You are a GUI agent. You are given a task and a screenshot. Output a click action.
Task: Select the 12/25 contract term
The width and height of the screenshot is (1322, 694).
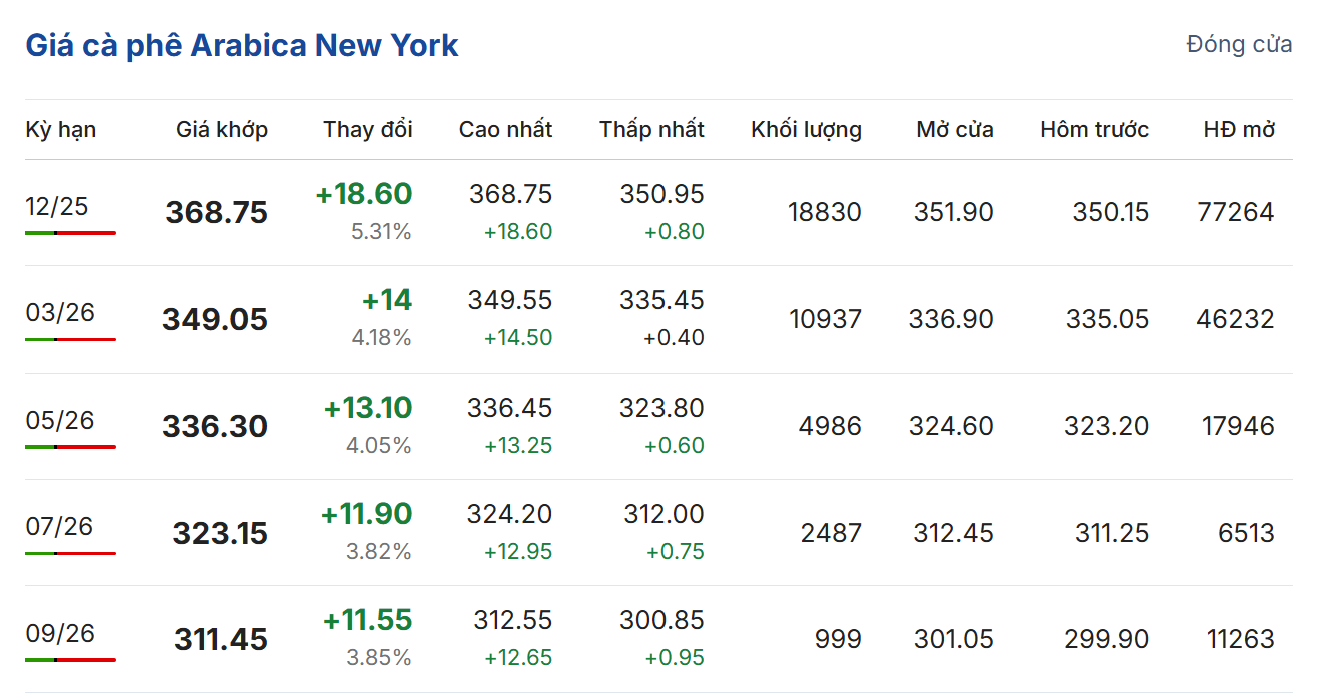pyautogui.click(x=57, y=207)
